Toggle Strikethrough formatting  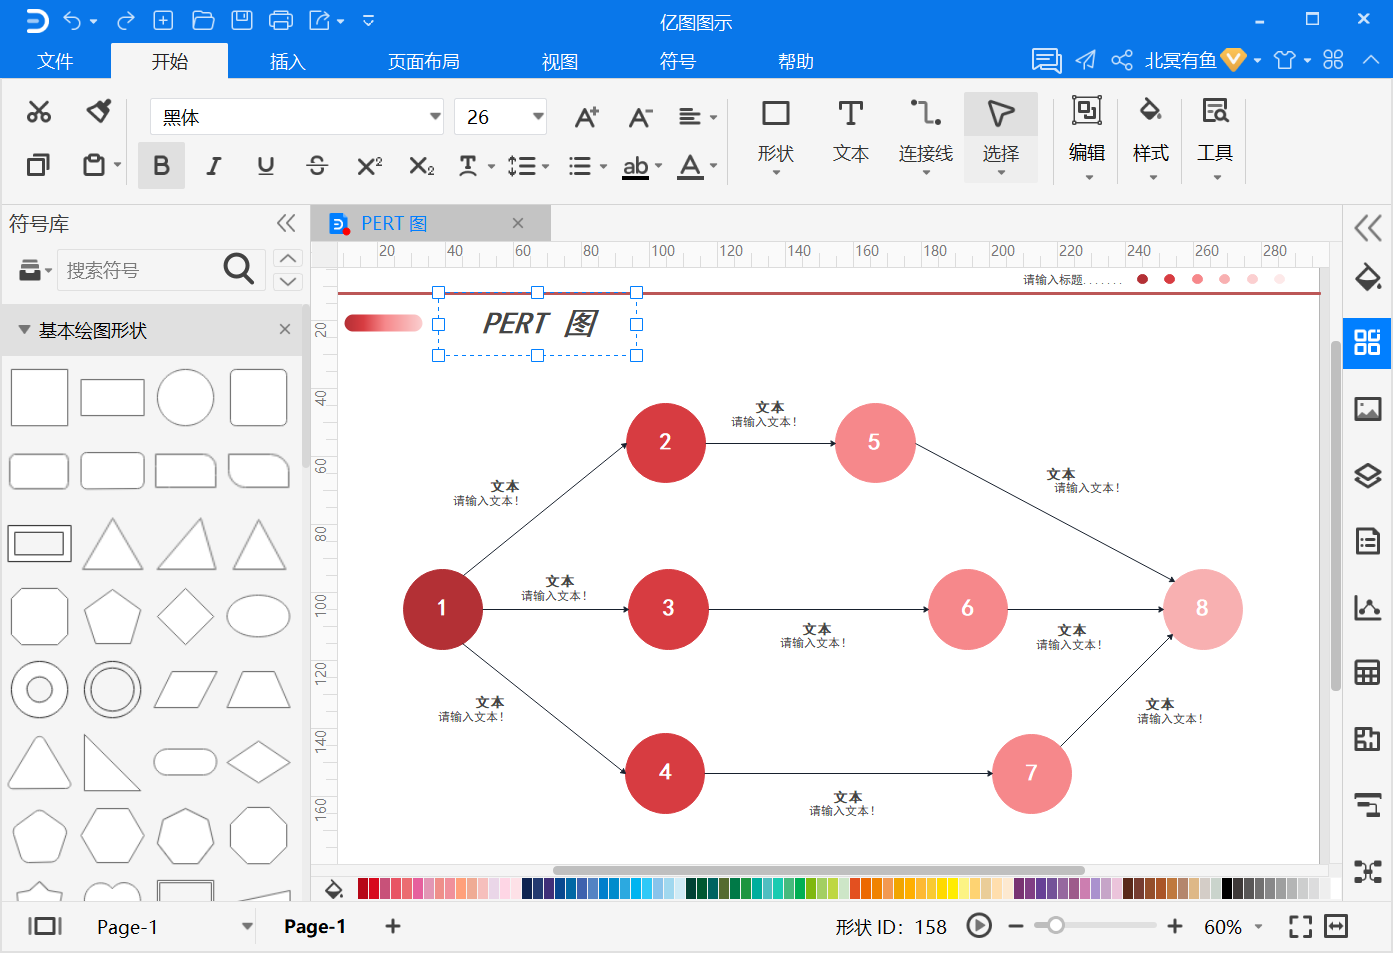click(317, 165)
